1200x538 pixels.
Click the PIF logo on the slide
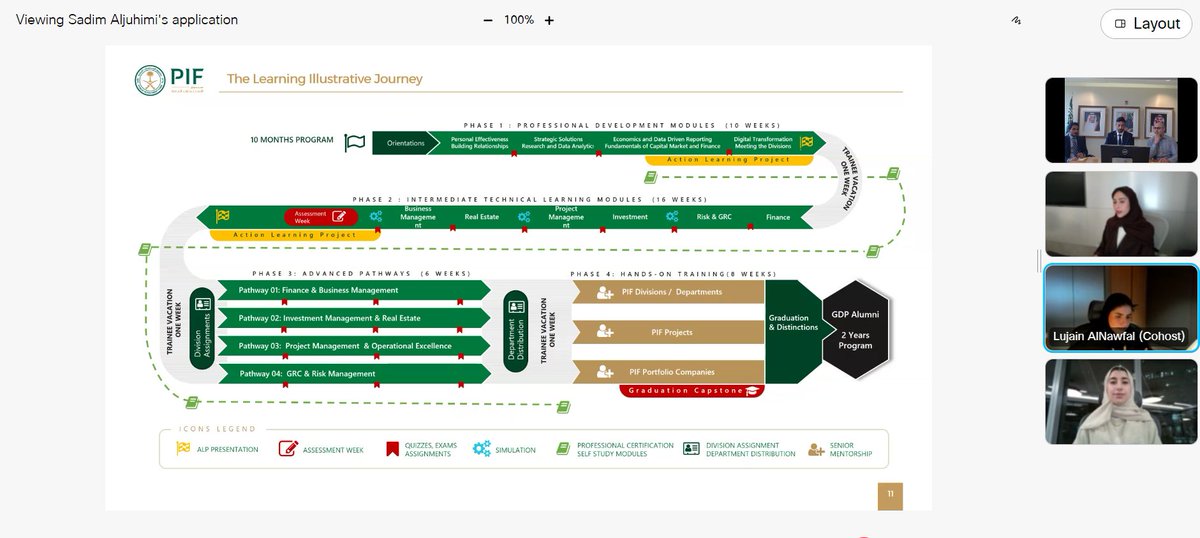[x=168, y=78]
